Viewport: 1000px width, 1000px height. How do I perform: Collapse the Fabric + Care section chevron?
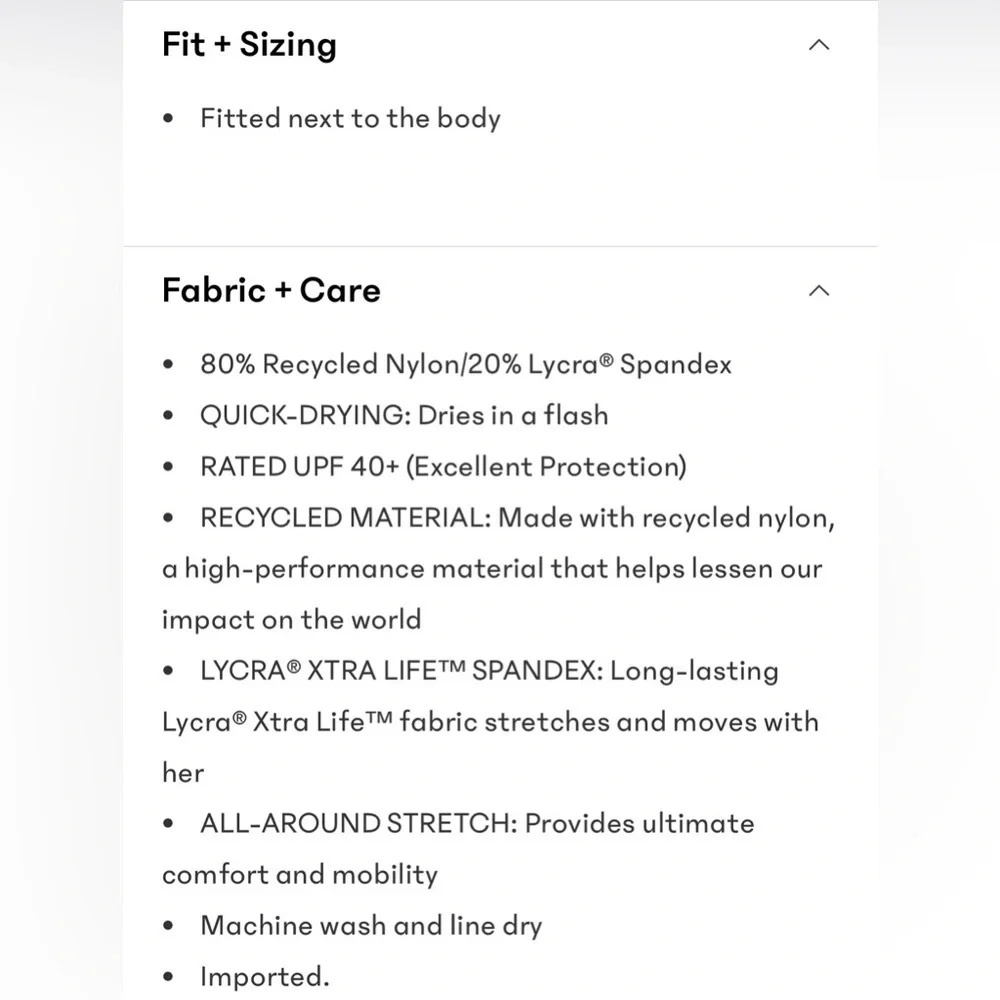point(819,291)
